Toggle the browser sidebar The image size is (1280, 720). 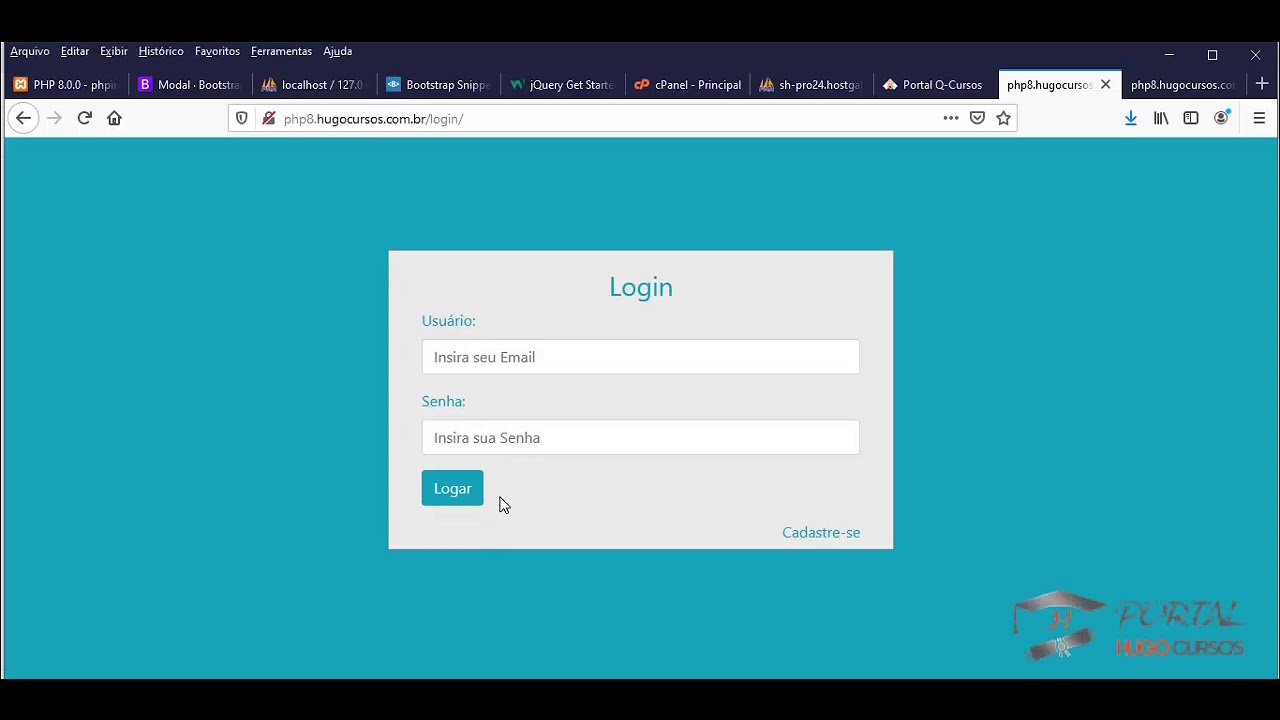(1191, 118)
